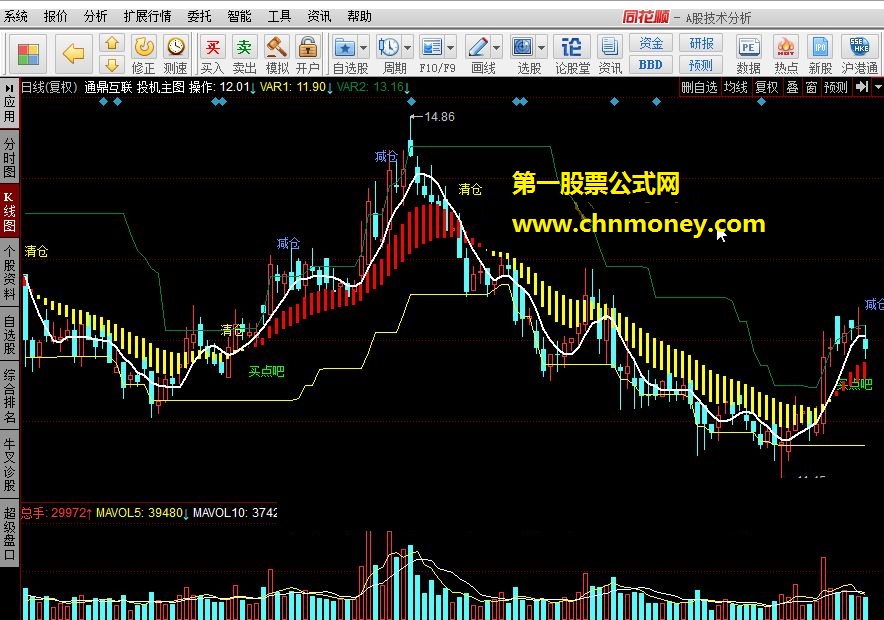884x620 pixels.
Task: Open the 报价 menu
Action: click(x=55, y=16)
